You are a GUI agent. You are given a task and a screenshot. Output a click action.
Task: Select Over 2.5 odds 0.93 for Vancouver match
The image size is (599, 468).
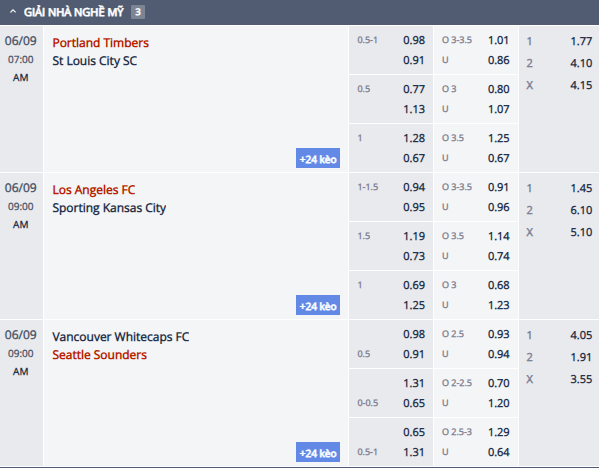(499, 334)
